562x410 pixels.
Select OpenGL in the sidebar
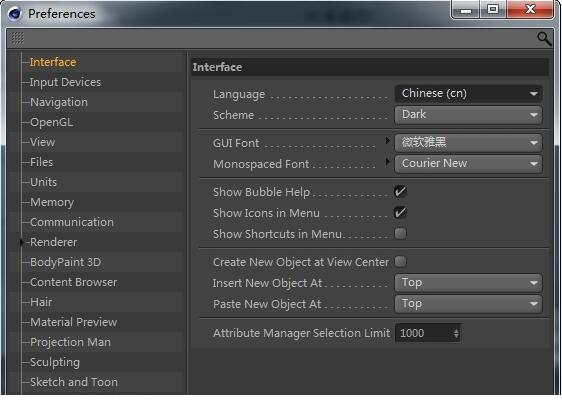click(51, 122)
